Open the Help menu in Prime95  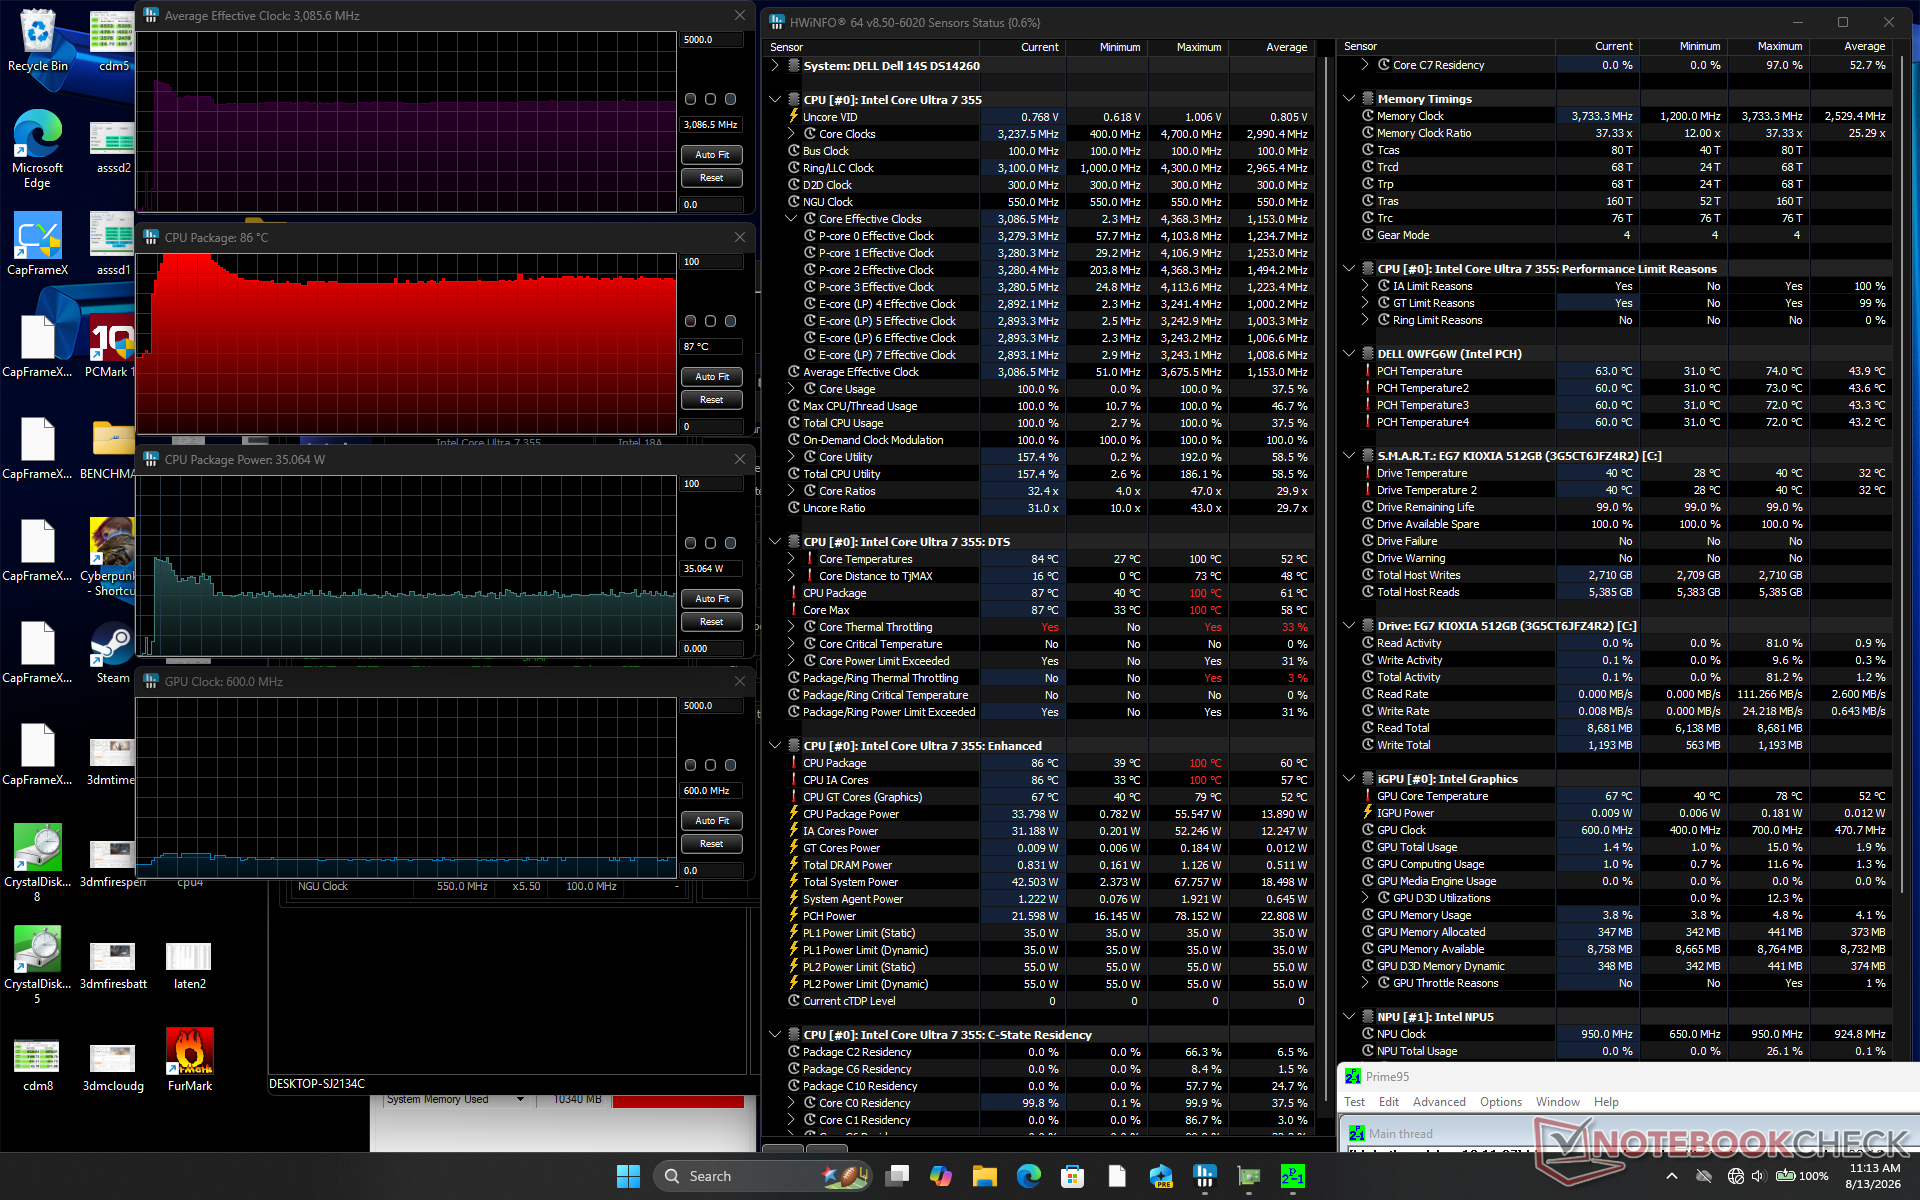click(1606, 1102)
